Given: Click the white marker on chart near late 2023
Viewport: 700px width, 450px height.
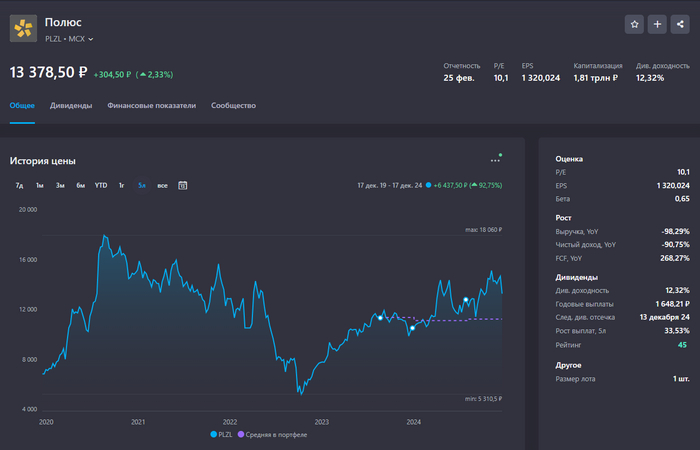Looking at the screenshot, I should [380, 318].
